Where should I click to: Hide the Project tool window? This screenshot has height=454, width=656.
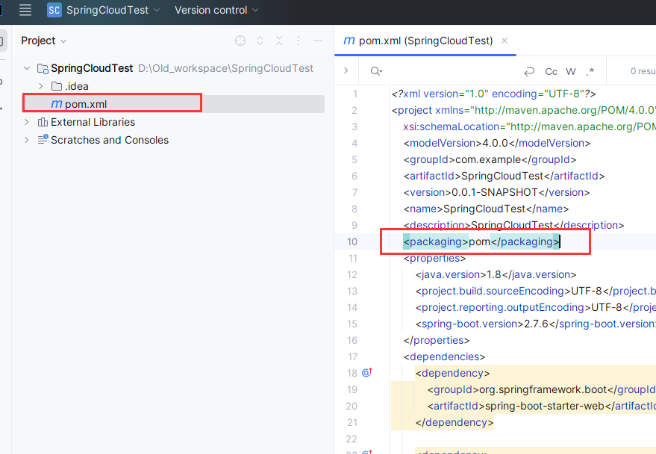point(318,41)
